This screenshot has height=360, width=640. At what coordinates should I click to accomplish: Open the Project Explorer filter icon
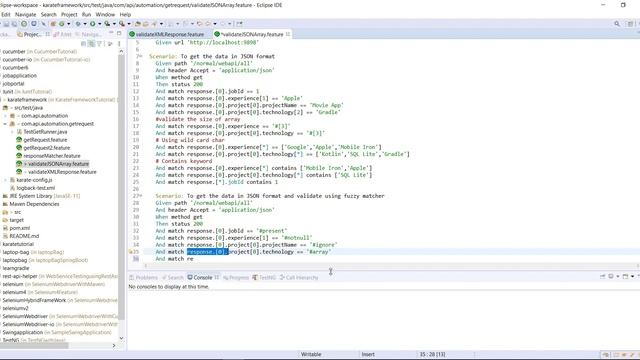coord(99,43)
